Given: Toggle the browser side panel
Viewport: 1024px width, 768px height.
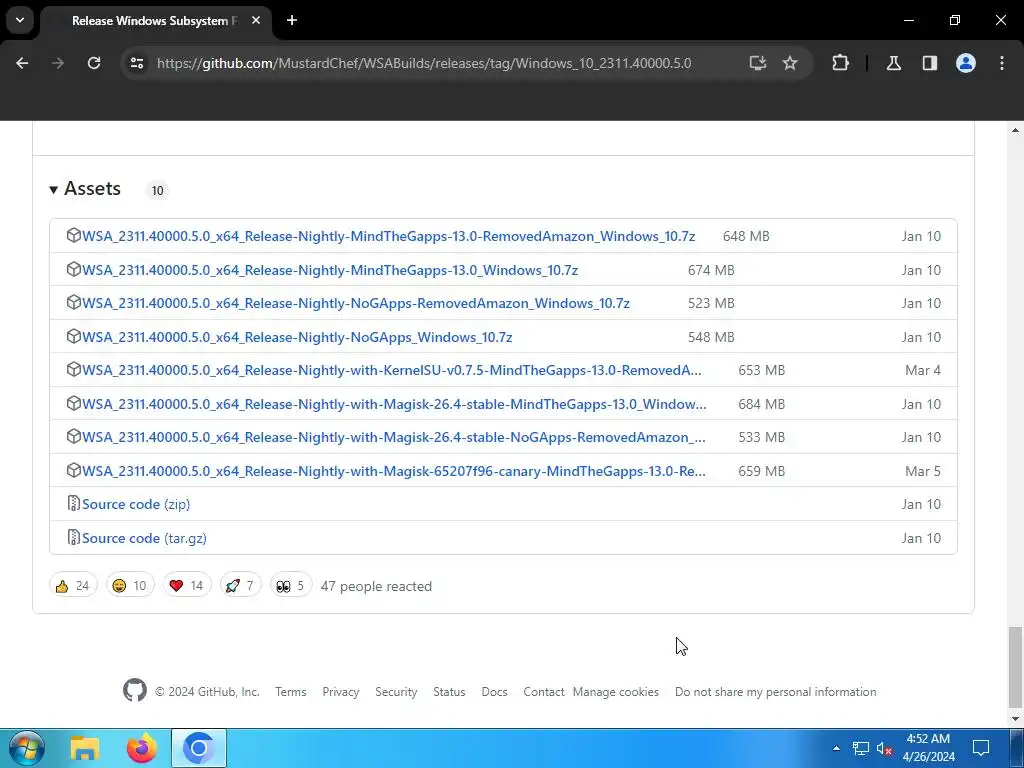Looking at the screenshot, I should point(930,63).
